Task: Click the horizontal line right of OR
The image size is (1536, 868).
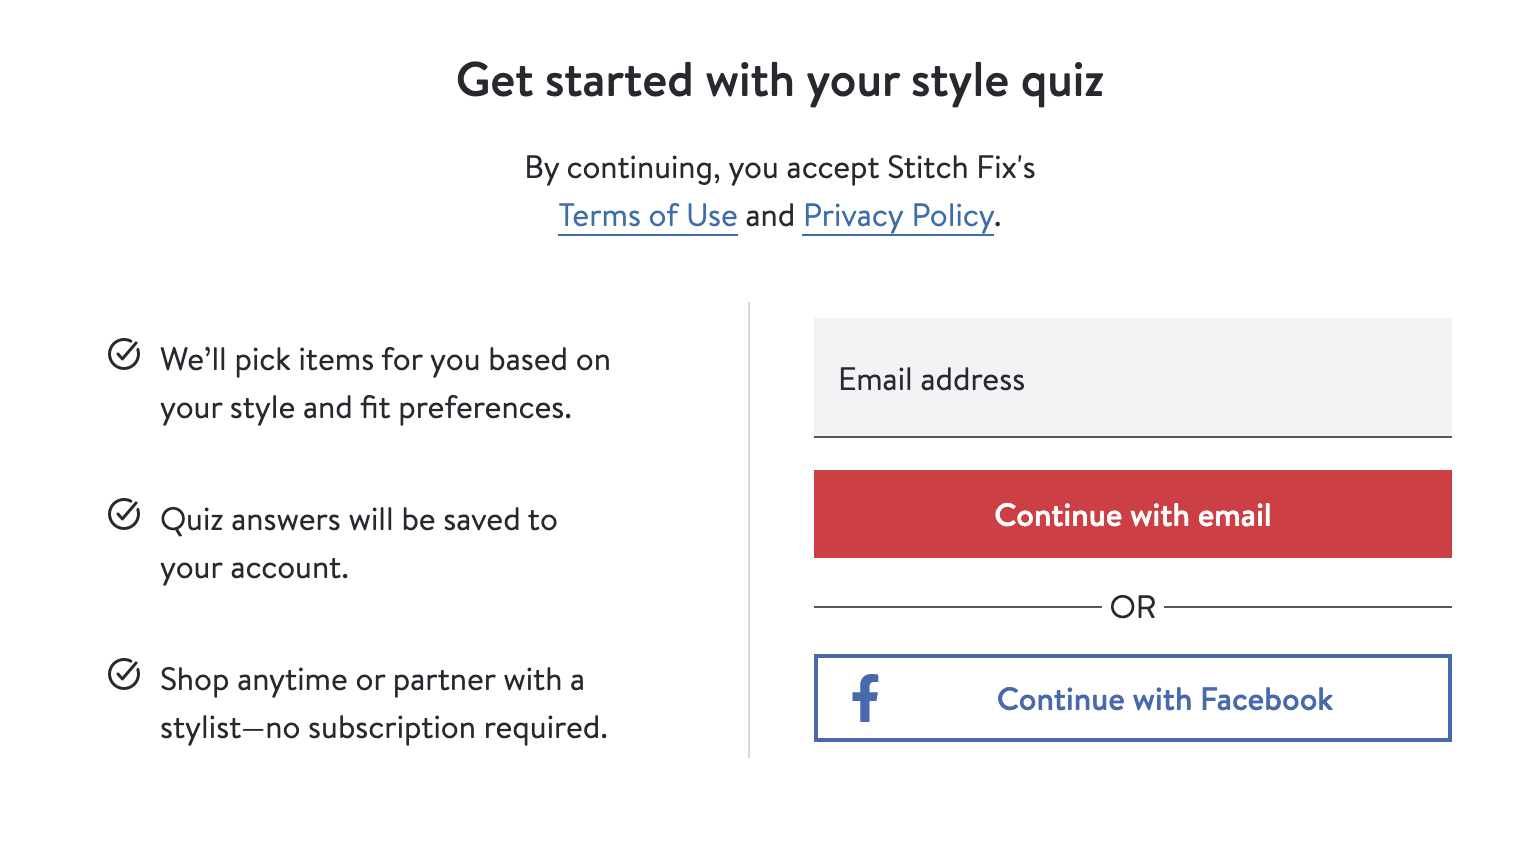Action: tap(1308, 607)
